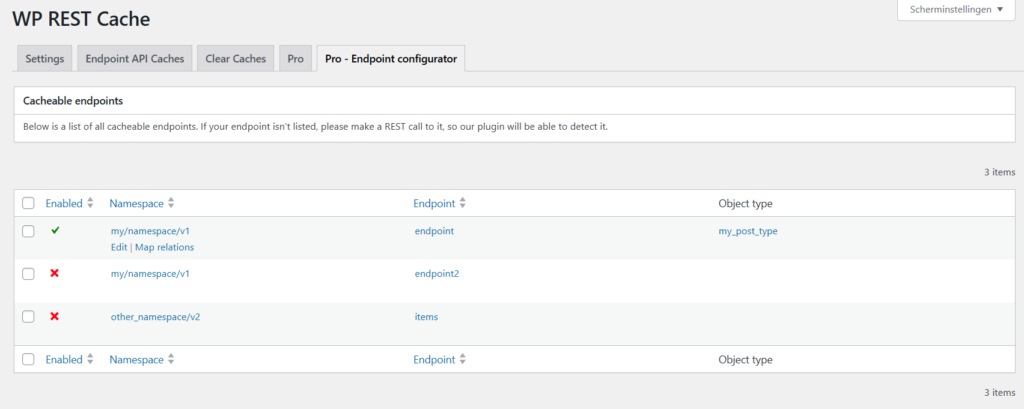Click sort arrows beside header Enabled
This screenshot has width=1024, height=409.
tap(90, 203)
